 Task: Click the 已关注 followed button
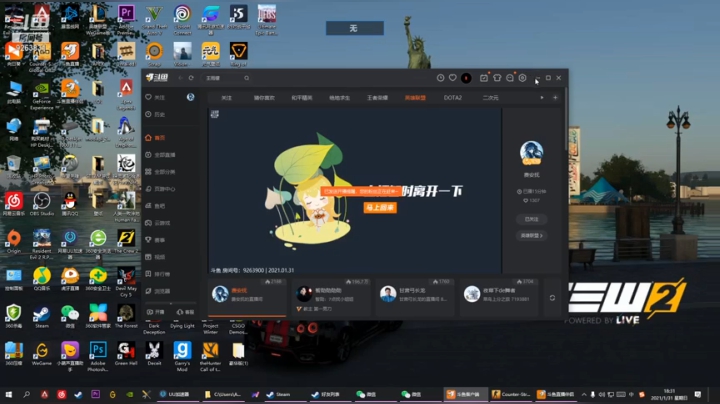coord(531,219)
